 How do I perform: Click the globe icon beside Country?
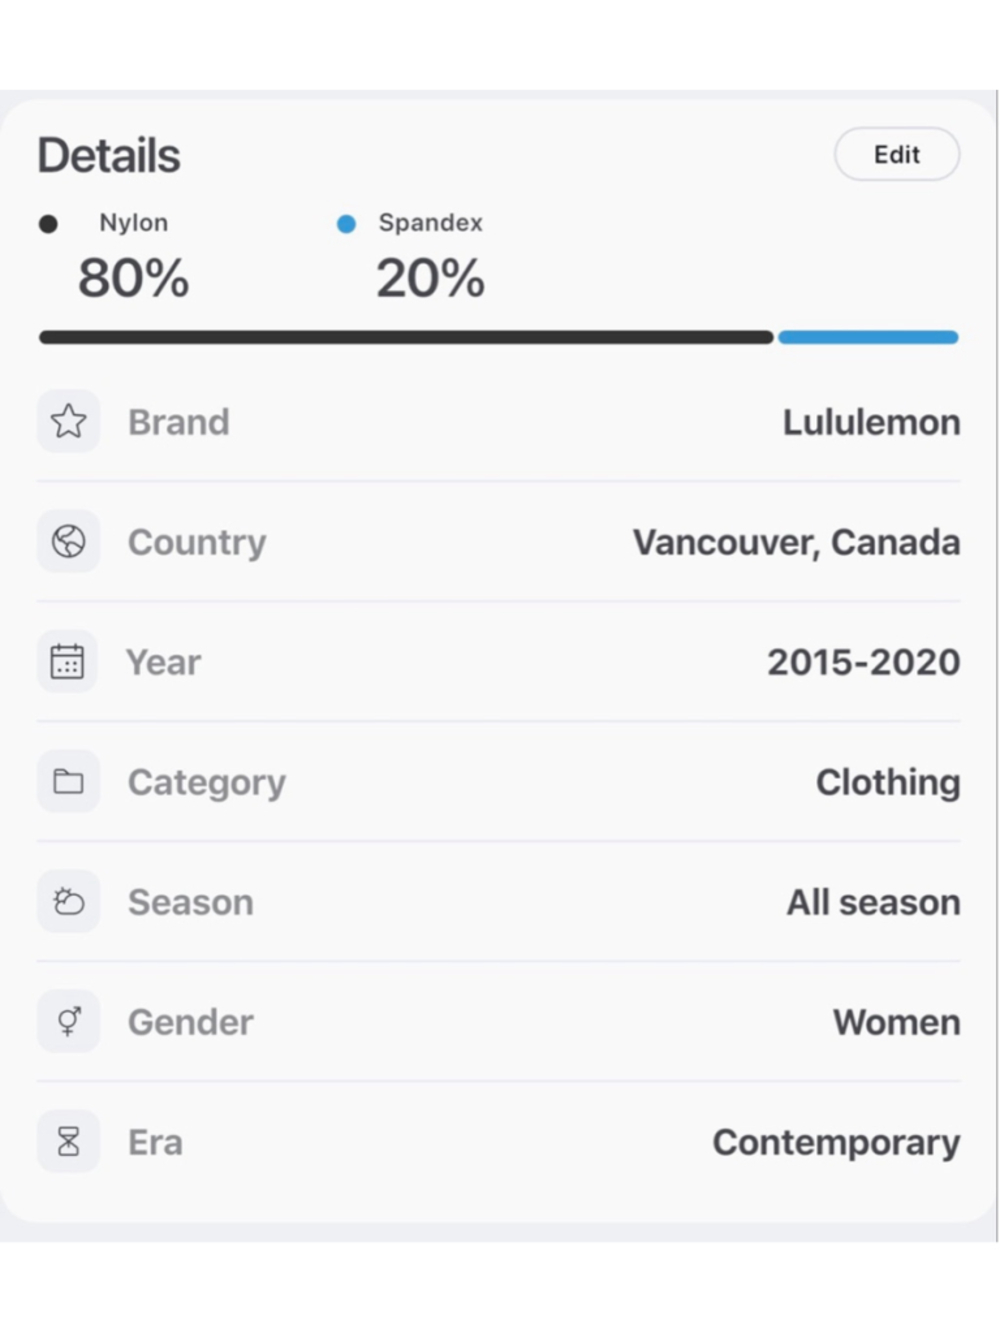[x=68, y=541]
